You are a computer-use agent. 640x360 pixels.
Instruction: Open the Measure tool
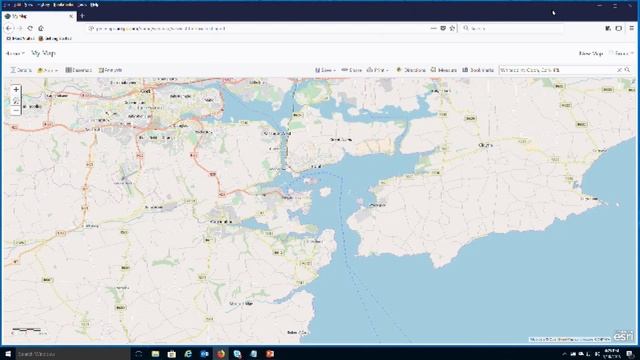[x=444, y=70]
